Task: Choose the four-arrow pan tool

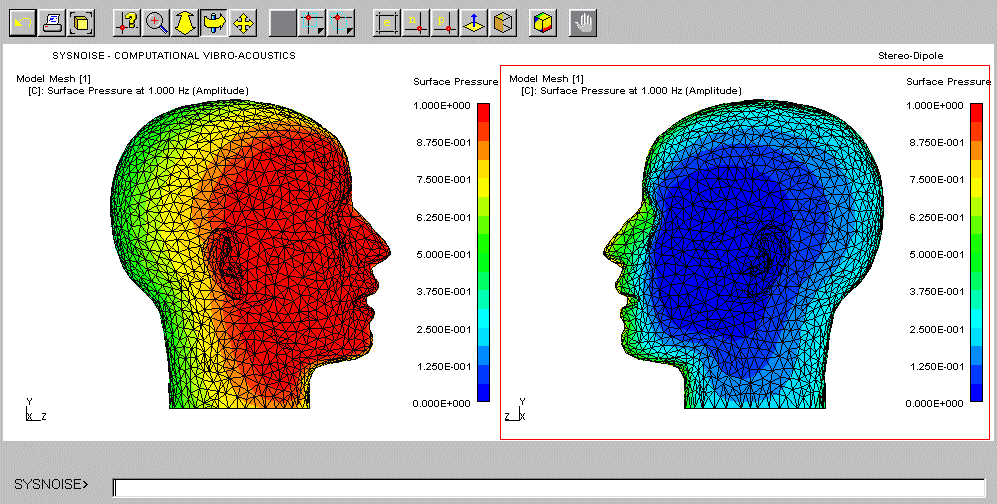Action: (242, 21)
